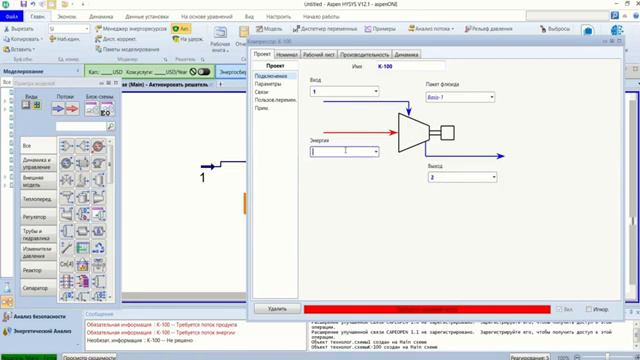Select the Реактор palette category
Screen dimensions: 640x360
[38, 270]
